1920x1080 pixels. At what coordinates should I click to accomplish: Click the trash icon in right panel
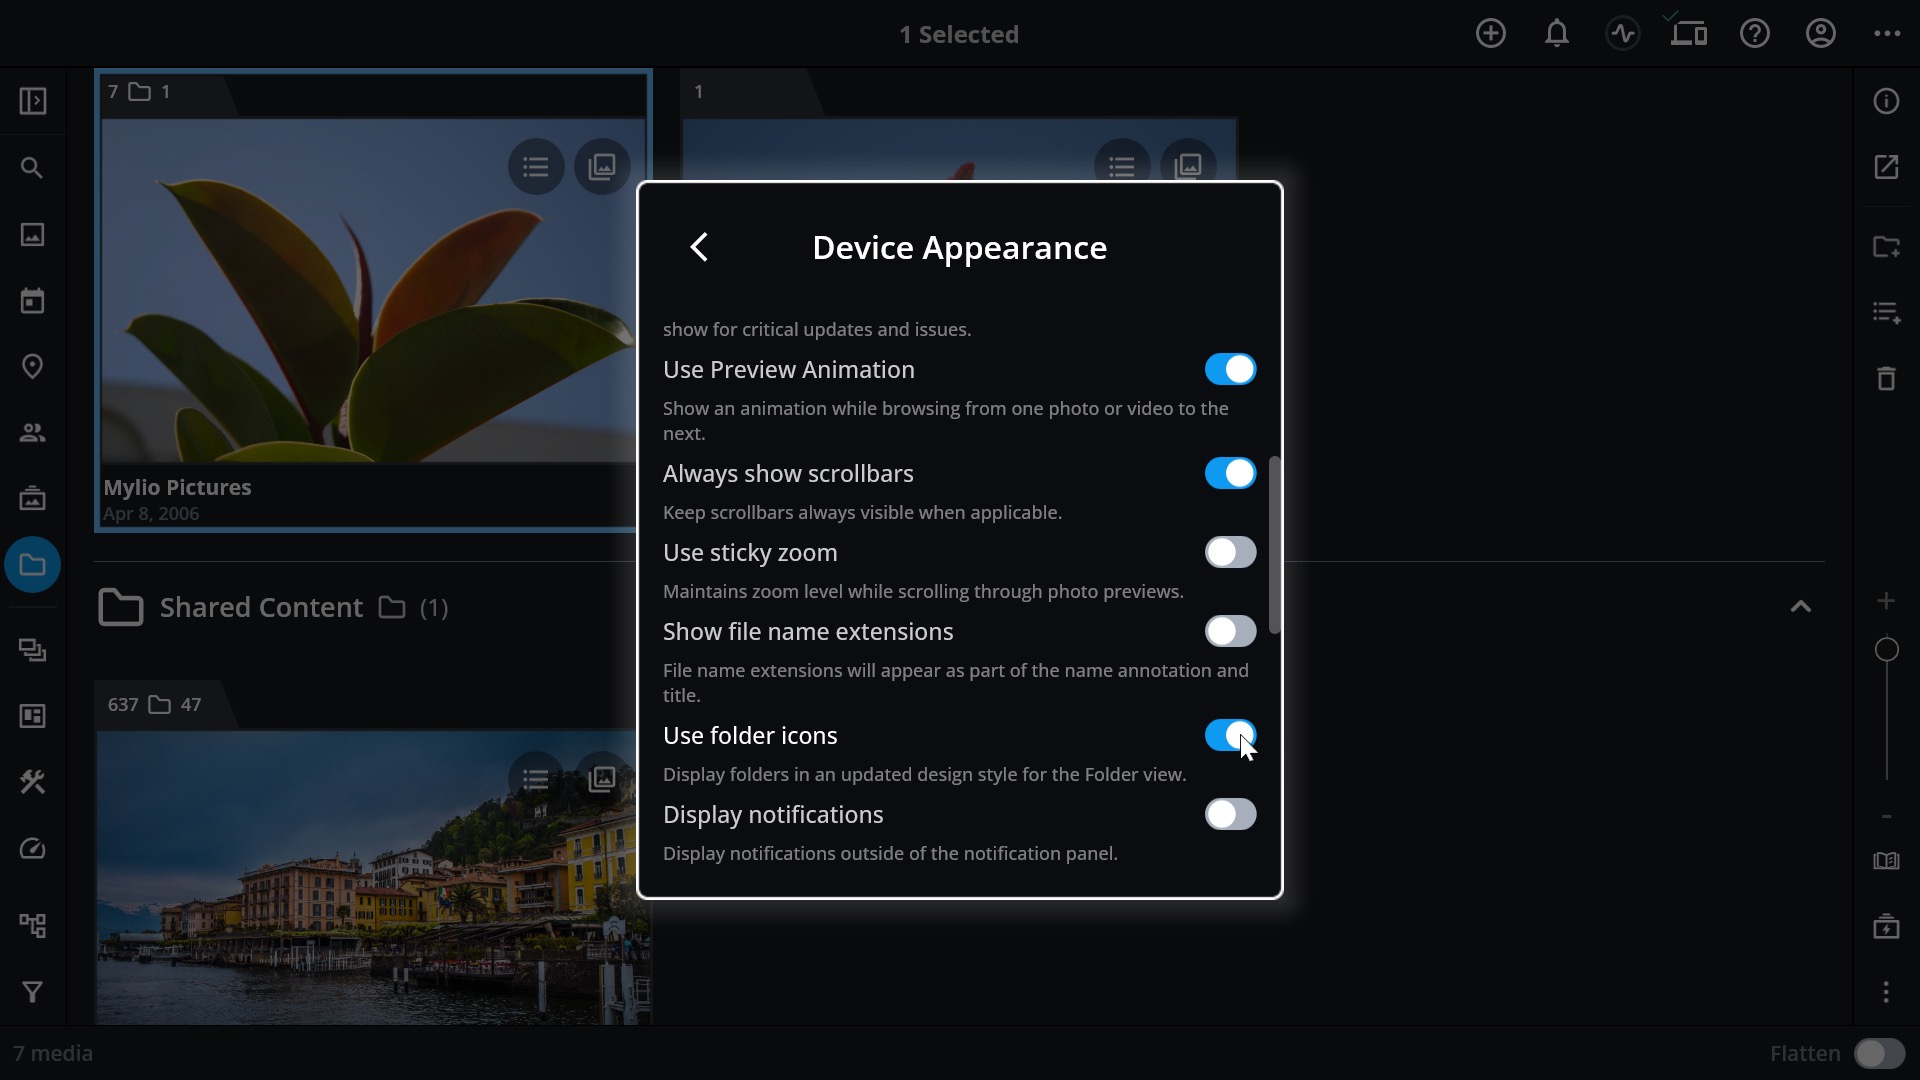pyautogui.click(x=1886, y=378)
